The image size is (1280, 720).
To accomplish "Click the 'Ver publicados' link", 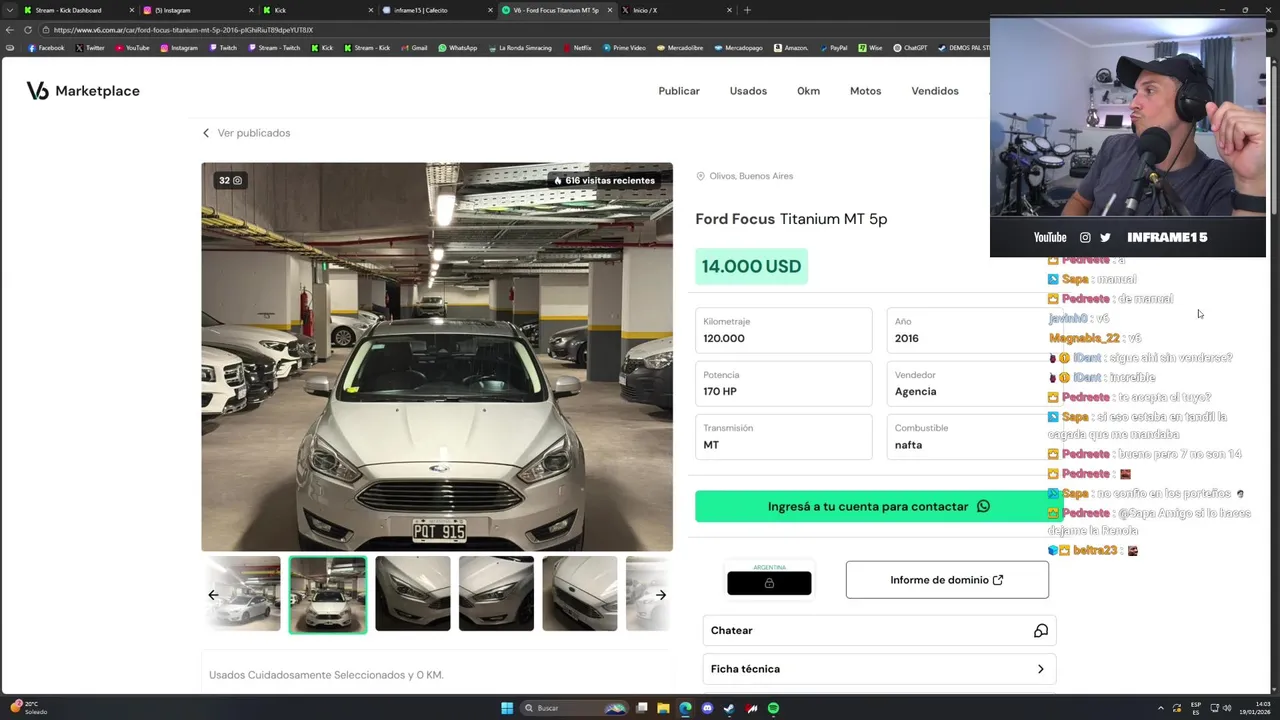I will point(254,133).
